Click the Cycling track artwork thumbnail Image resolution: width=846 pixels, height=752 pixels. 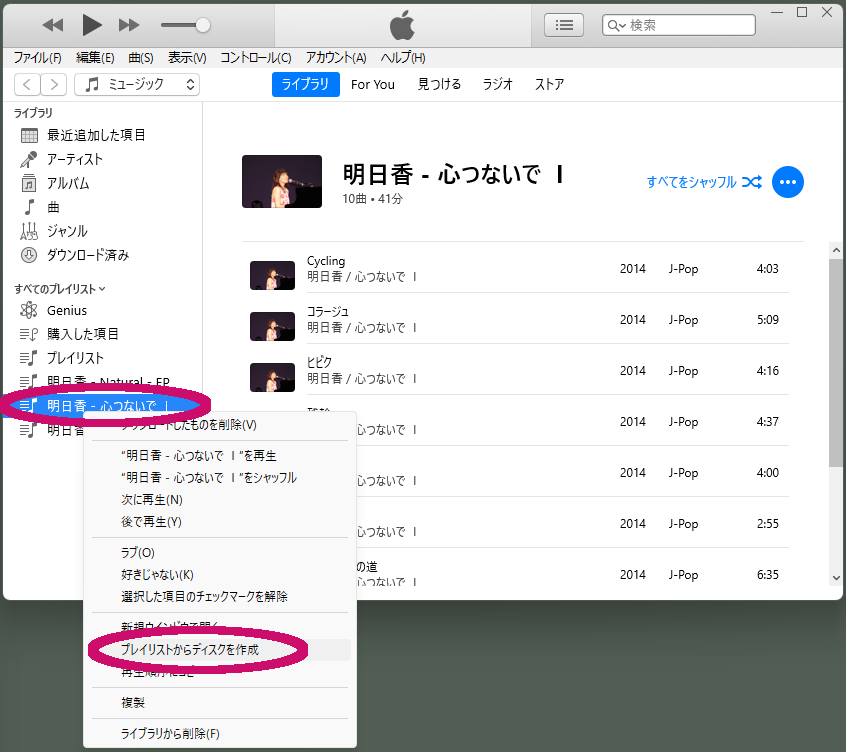pyautogui.click(x=272, y=275)
